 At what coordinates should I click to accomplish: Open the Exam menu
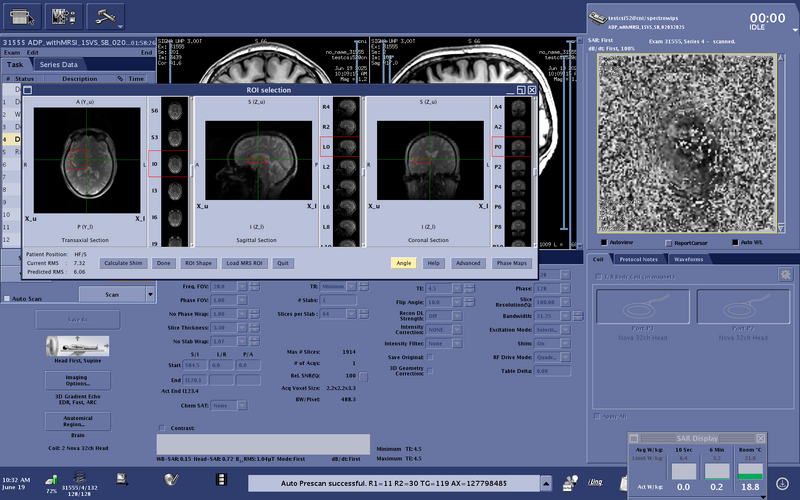pos(12,53)
